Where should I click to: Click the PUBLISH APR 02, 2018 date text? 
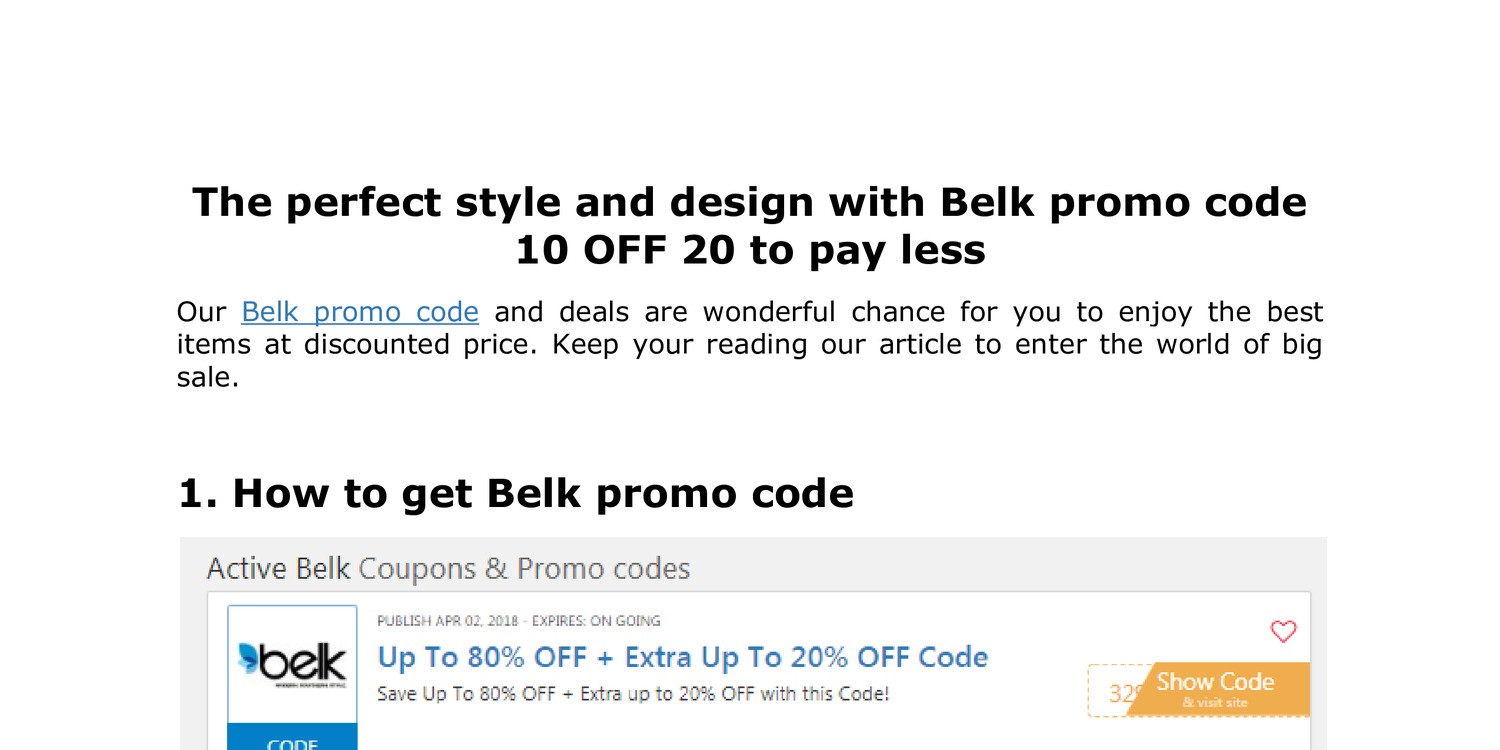(449, 621)
